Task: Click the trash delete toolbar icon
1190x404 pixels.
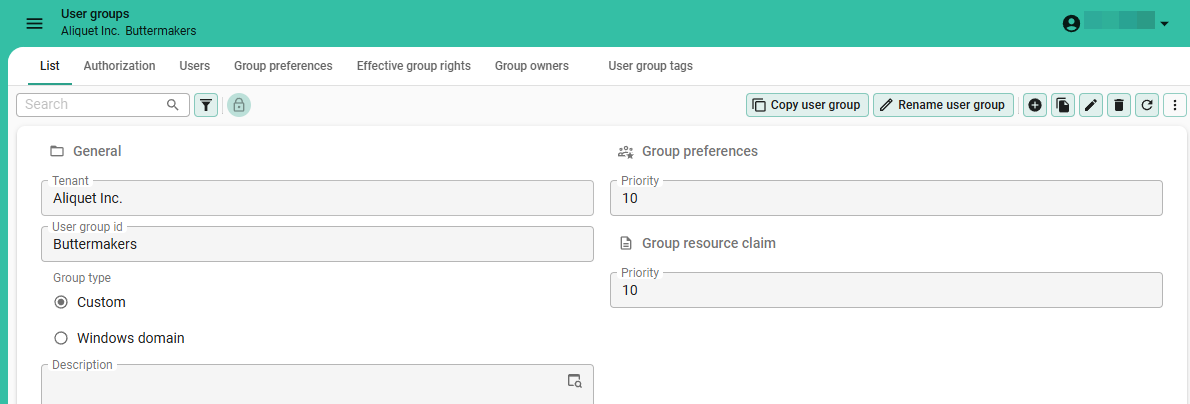Action: [x=1119, y=105]
